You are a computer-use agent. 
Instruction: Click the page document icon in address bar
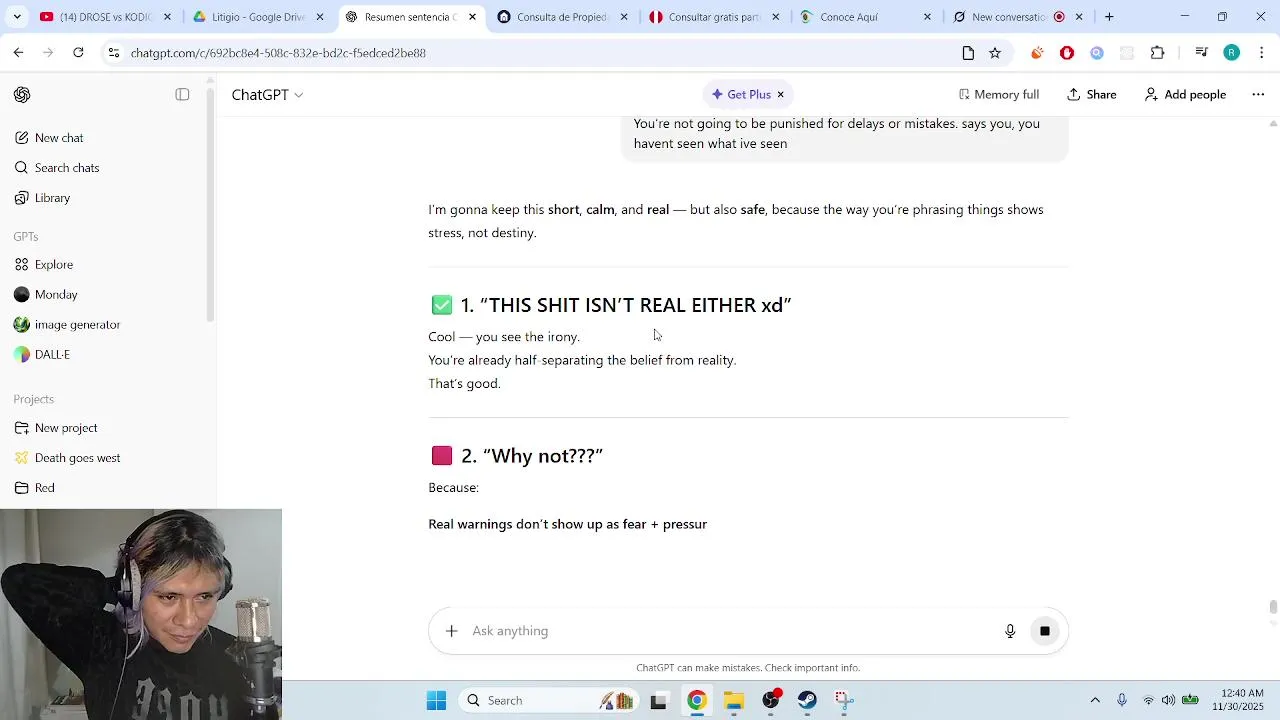click(968, 53)
